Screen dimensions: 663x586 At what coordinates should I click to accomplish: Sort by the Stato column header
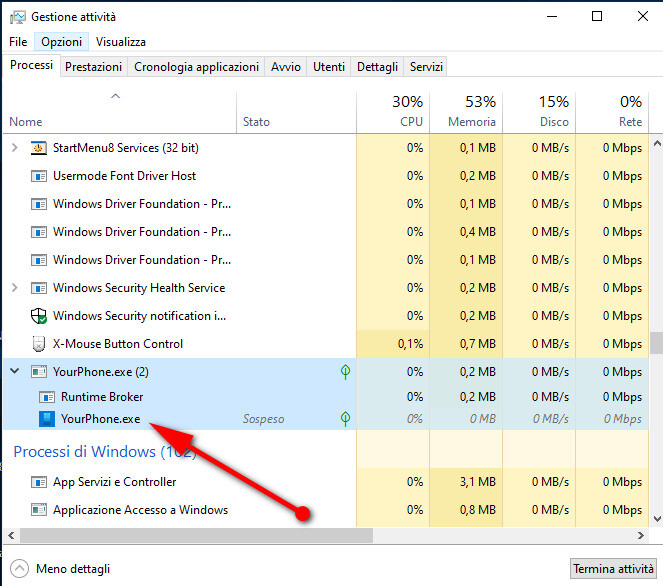[x=296, y=112]
